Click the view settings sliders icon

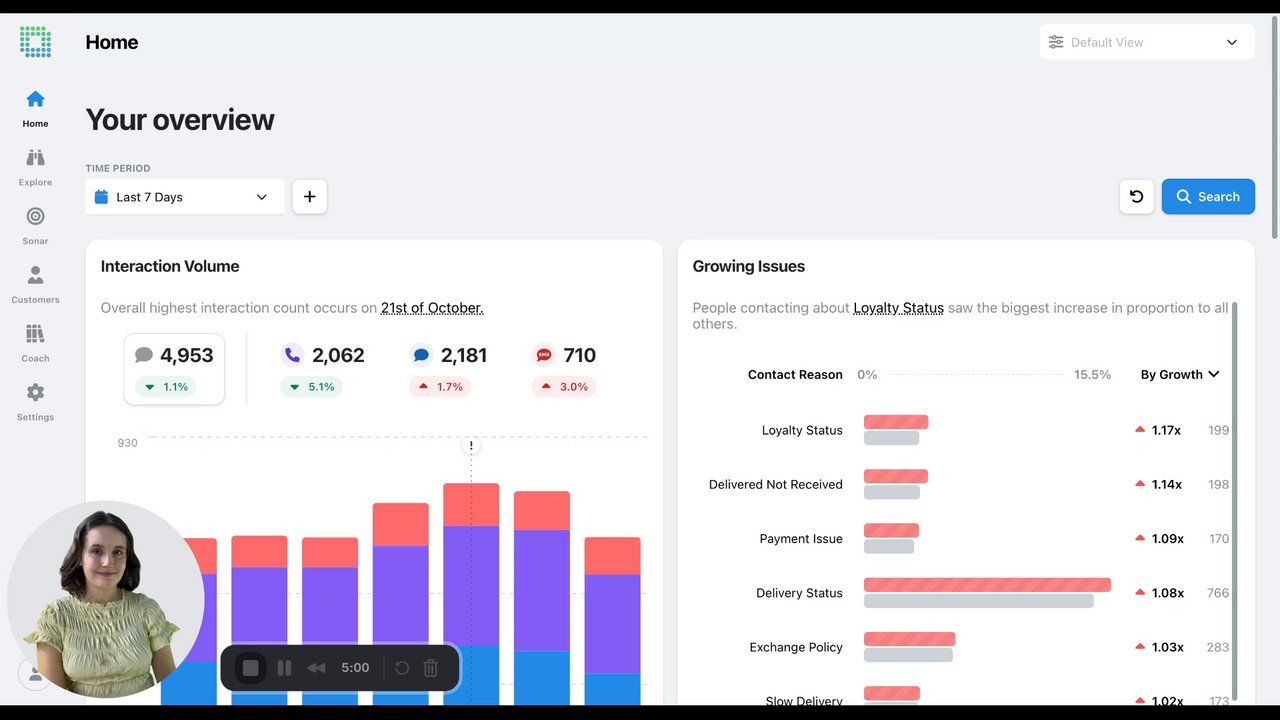[1056, 42]
